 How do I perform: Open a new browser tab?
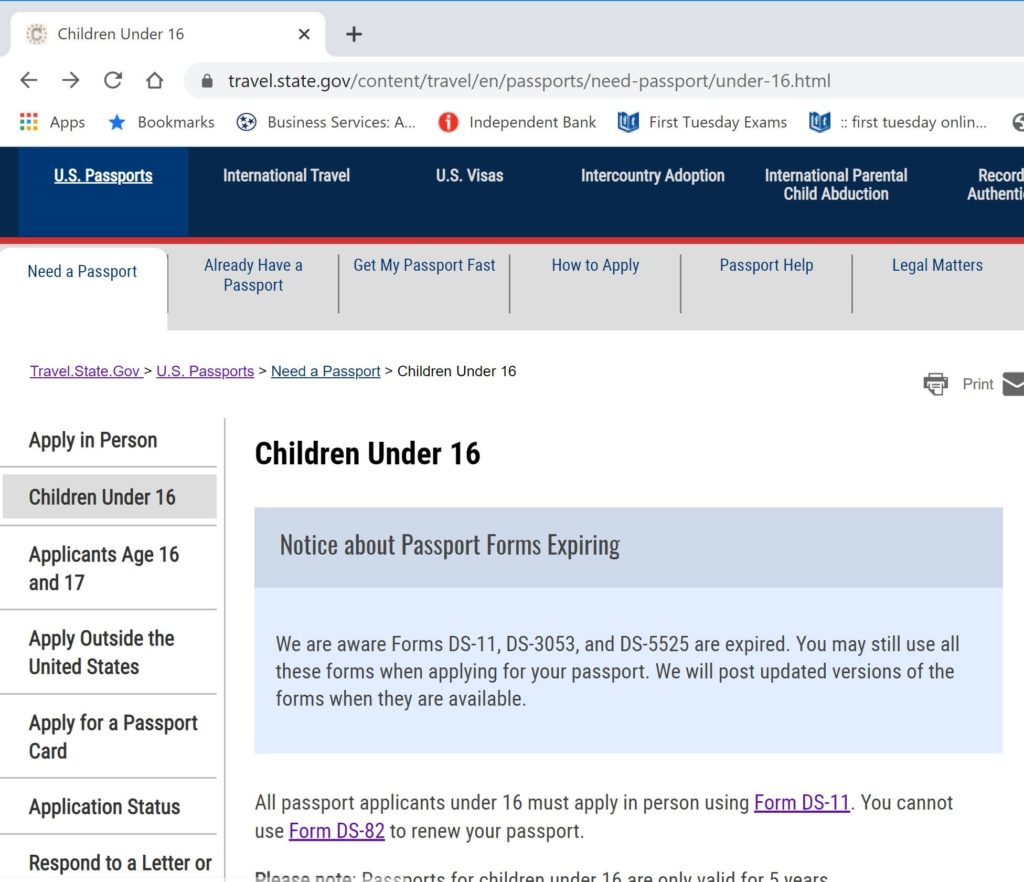(x=354, y=34)
